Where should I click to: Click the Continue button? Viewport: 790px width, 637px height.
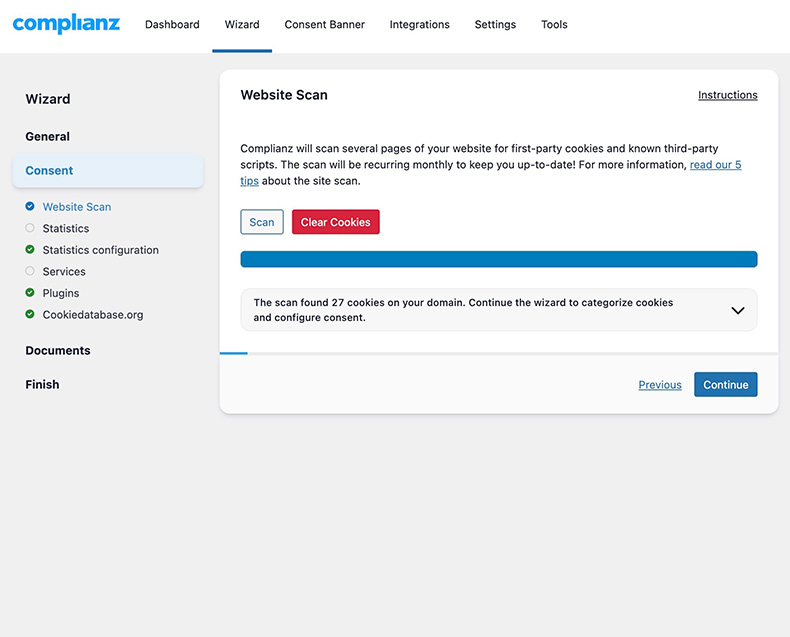(726, 385)
